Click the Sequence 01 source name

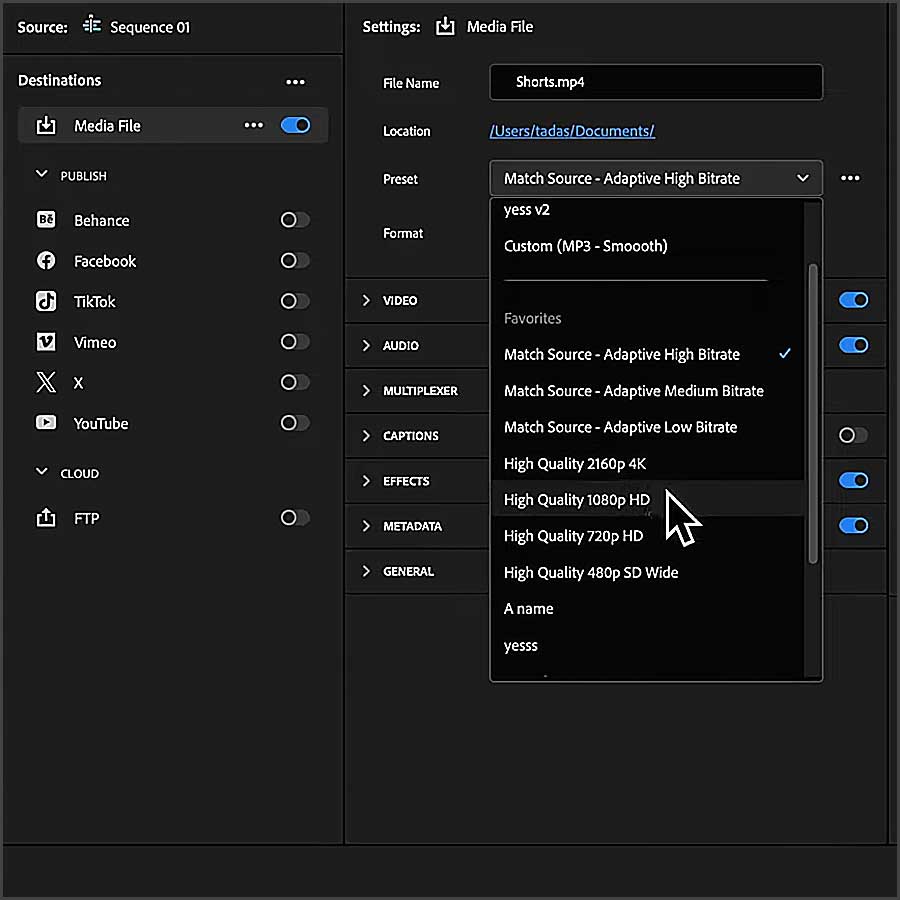click(x=149, y=27)
